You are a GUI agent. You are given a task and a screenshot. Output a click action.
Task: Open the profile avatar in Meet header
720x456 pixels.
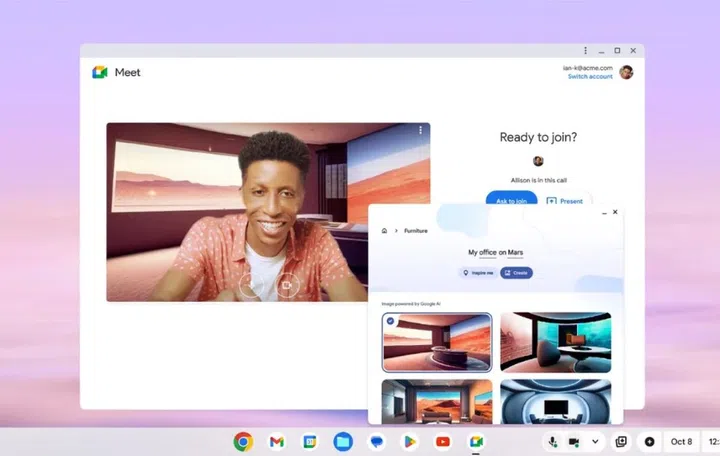(x=626, y=72)
